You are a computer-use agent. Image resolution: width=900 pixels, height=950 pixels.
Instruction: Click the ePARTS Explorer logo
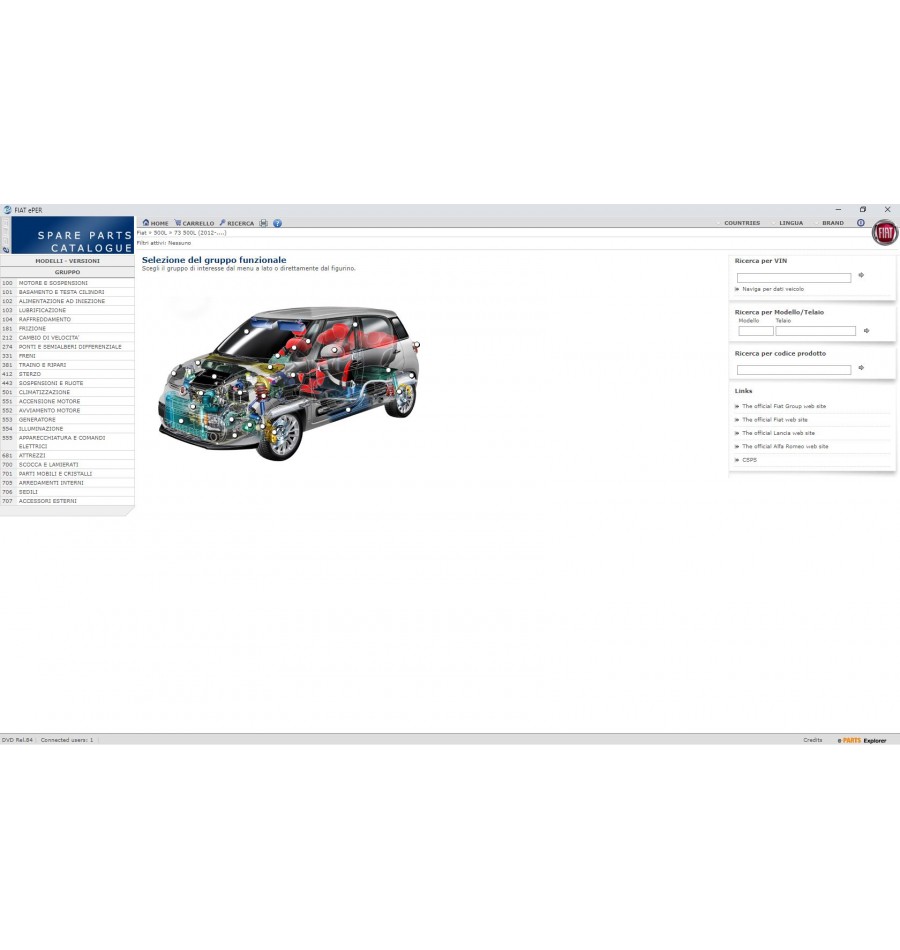[862, 740]
